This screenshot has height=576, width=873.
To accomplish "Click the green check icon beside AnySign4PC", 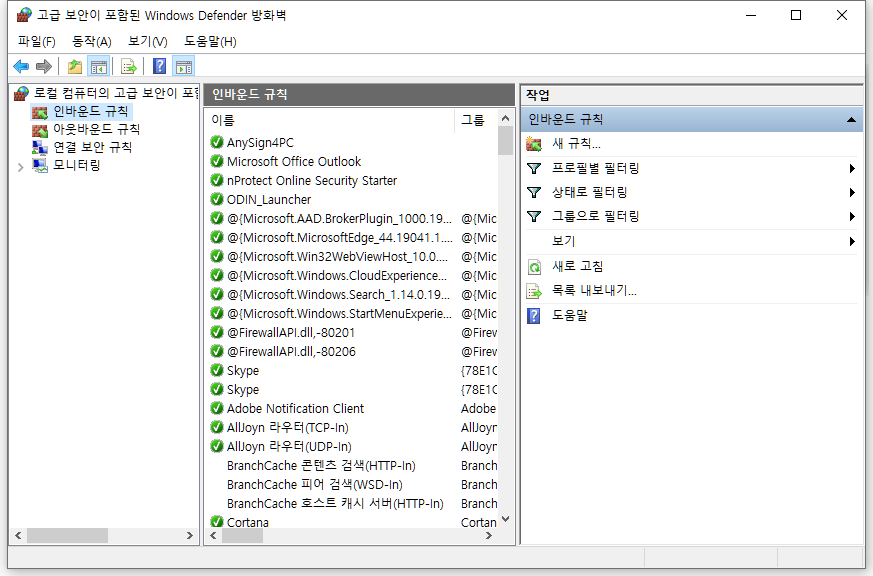I will pos(217,142).
